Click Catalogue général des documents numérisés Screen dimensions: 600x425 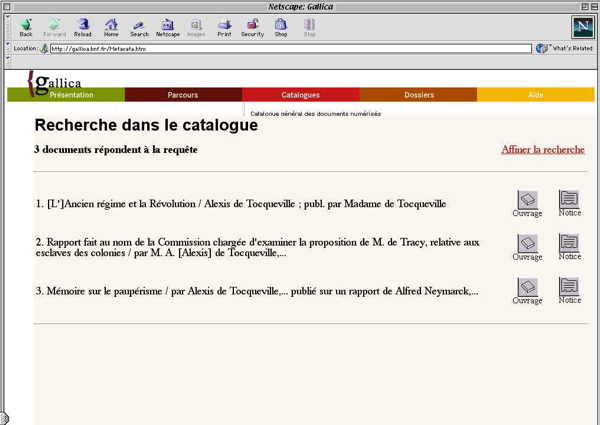315,114
